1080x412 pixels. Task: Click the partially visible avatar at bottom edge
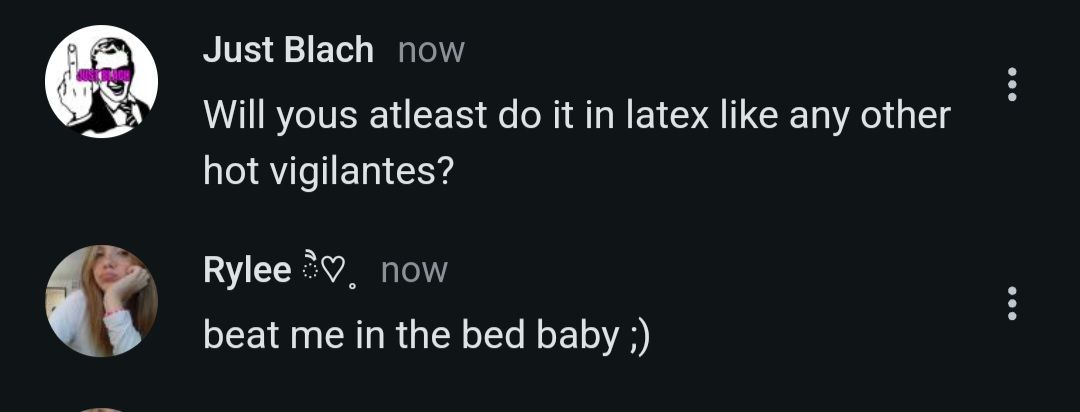[x=101, y=408]
